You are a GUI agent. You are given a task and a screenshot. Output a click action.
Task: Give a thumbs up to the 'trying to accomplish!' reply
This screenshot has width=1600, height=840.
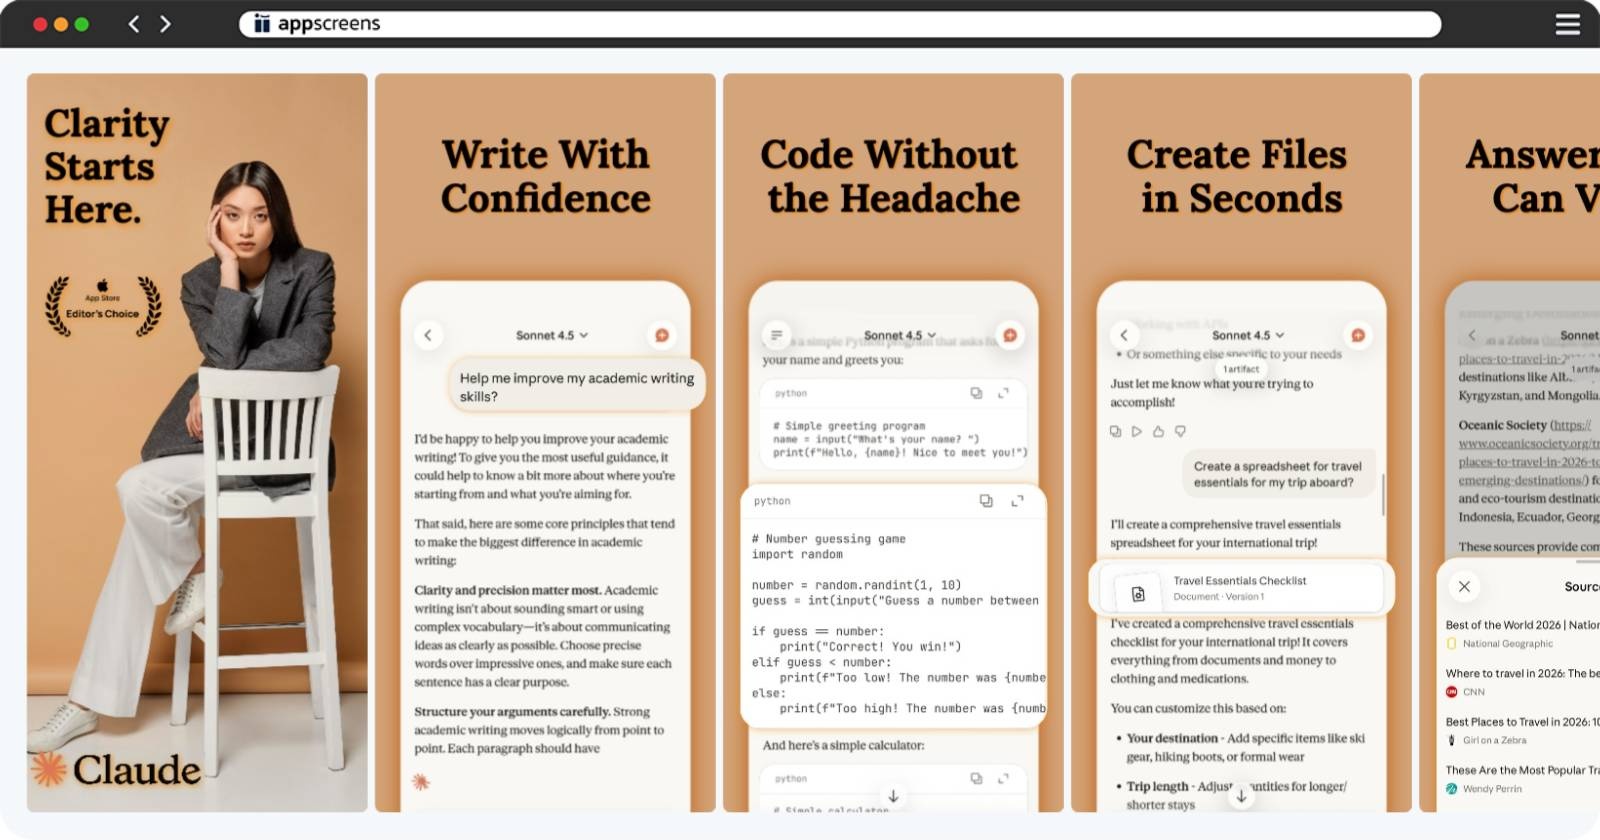[1158, 431]
